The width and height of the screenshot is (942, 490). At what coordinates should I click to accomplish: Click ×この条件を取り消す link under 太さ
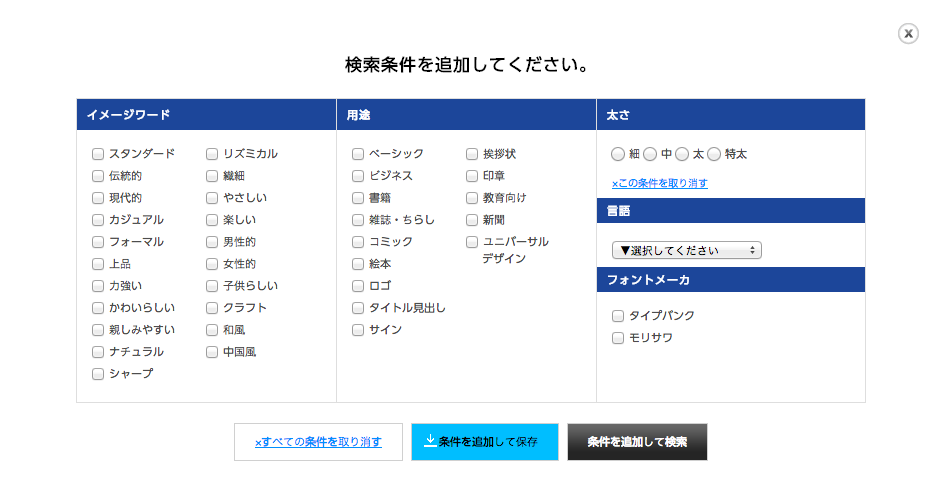coord(659,183)
